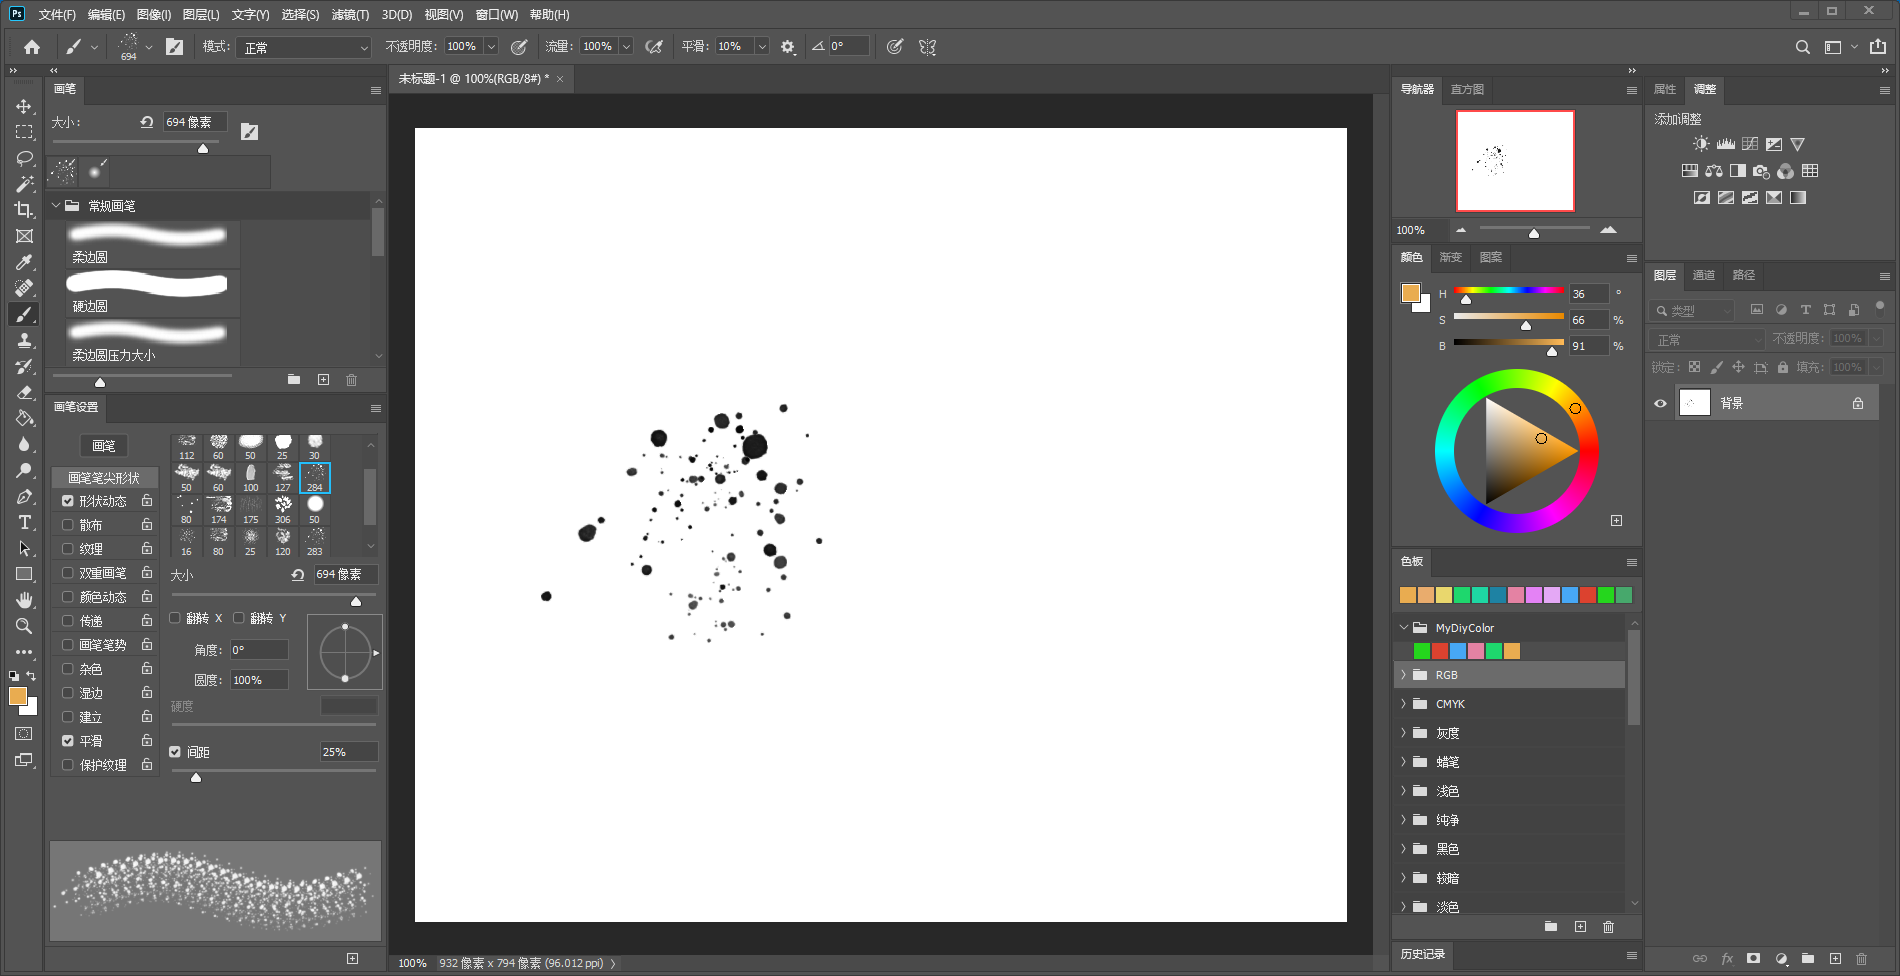Open brush smoothing options gear
Screen dimensions: 1900x976
788,47
